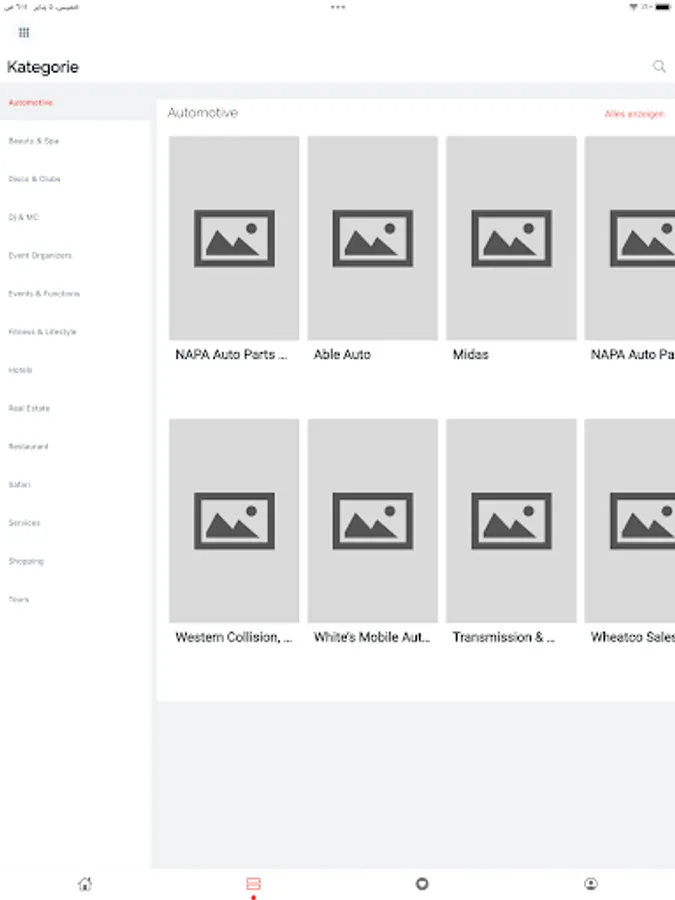Viewport: 675px width, 900px height.
Task: Open the Able Auto listing image
Action: (x=373, y=238)
